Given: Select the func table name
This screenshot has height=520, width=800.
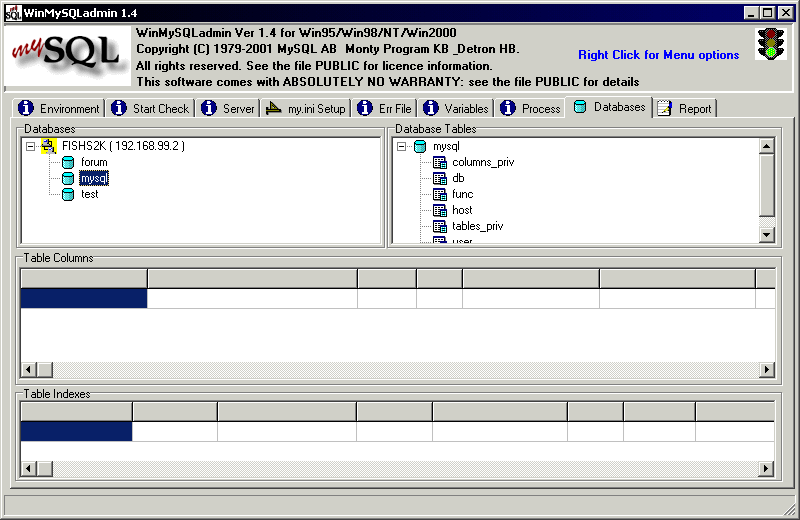Looking at the screenshot, I should pos(462,194).
